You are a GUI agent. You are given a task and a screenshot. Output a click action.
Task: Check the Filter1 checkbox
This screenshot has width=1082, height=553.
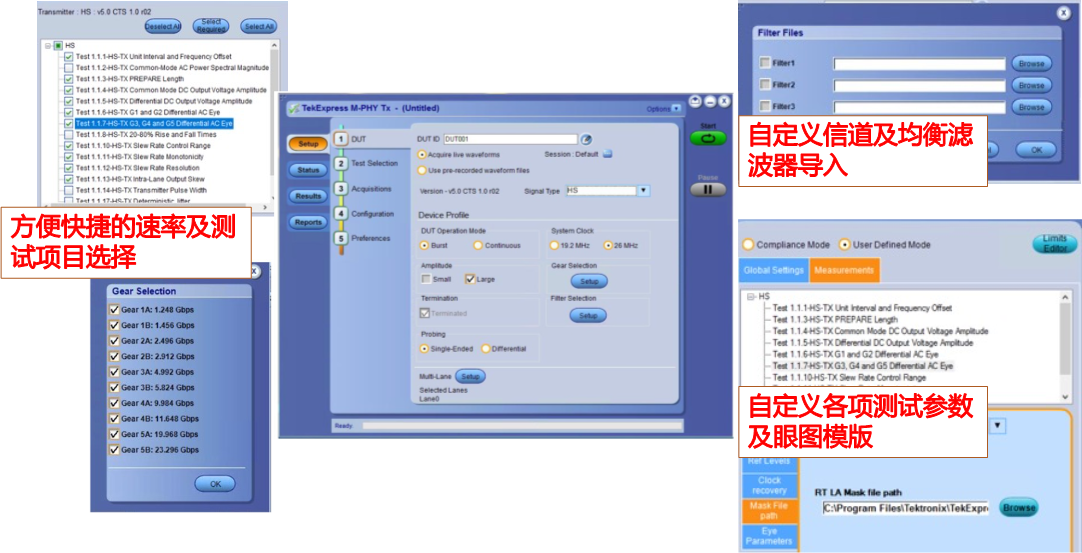click(x=765, y=63)
